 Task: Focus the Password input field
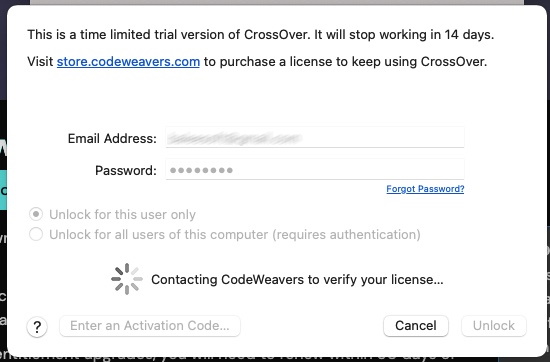point(315,170)
